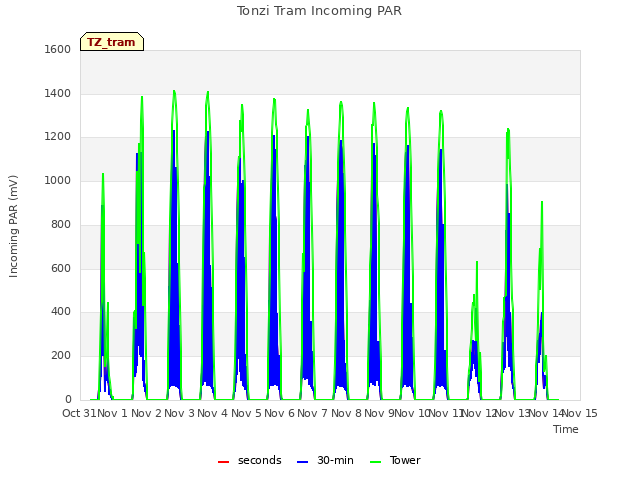640x480 pixels.
Task: Click the 1400 y-axis tick label
Action: click(58, 93)
